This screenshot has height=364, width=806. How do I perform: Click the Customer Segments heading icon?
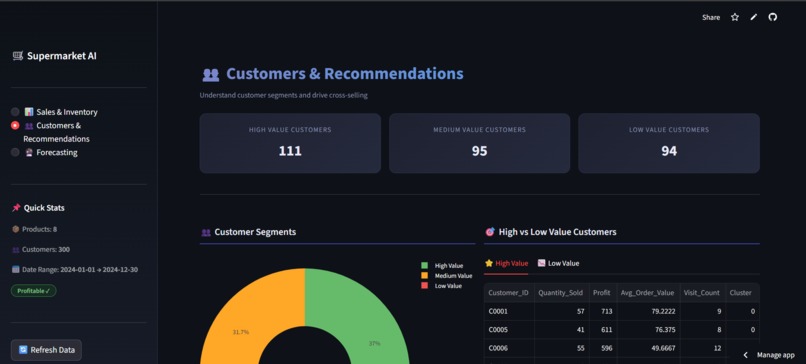point(206,232)
